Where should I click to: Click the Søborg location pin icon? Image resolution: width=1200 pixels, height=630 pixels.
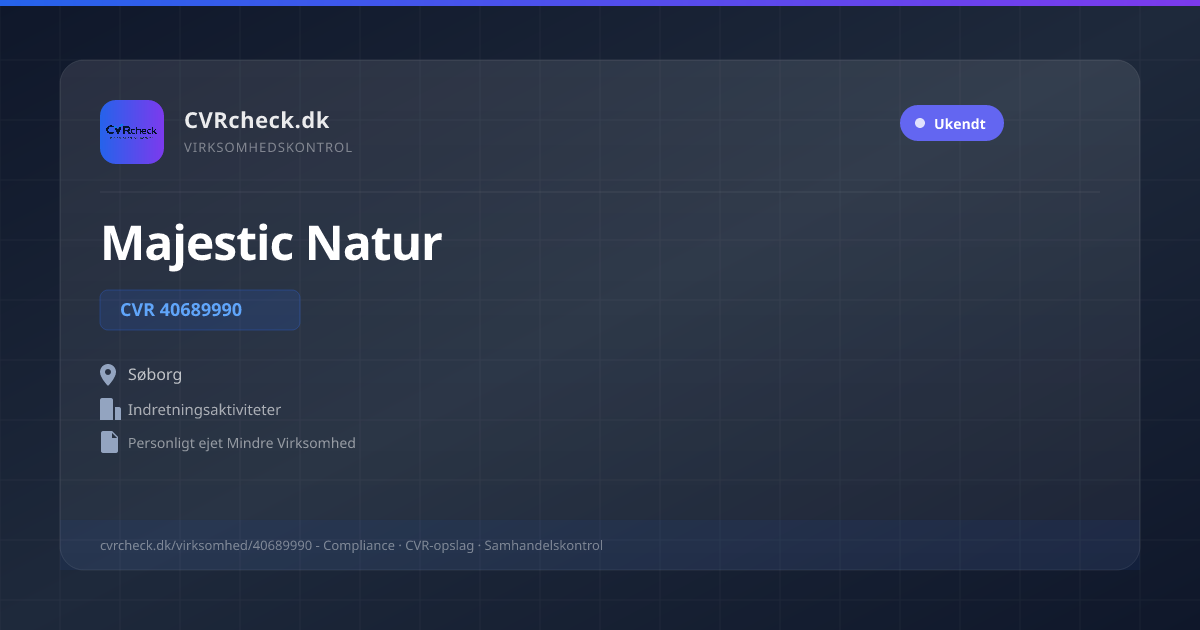click(108, 375)
